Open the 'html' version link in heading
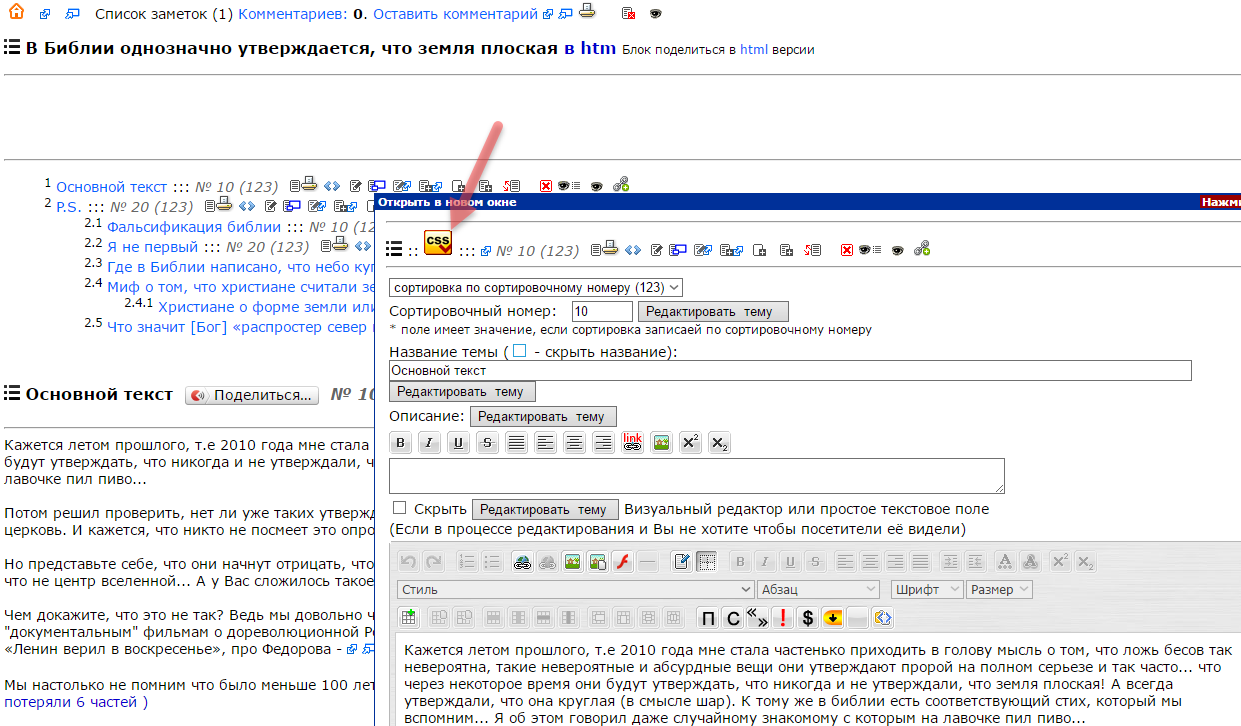This screenshot has width=1241, height=726. tap(754, 49)
